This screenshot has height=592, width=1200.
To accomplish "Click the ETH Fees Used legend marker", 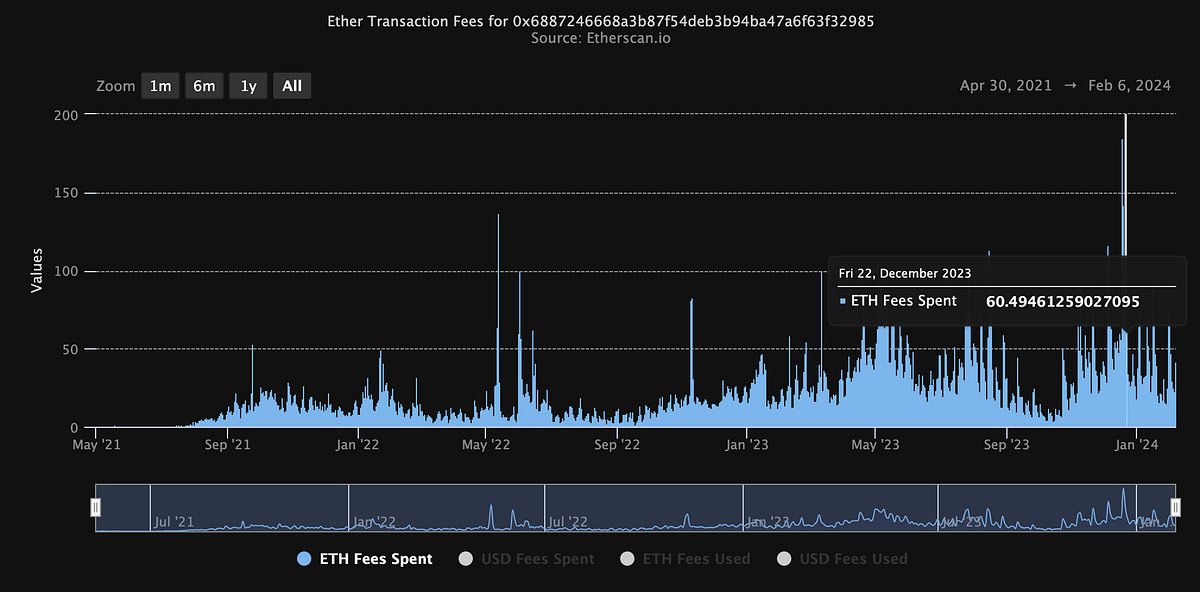I will coord(625,559).
